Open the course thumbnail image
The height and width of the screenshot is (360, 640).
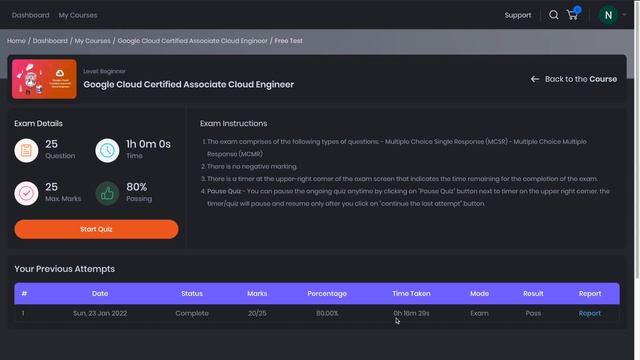tap(44, 79)
